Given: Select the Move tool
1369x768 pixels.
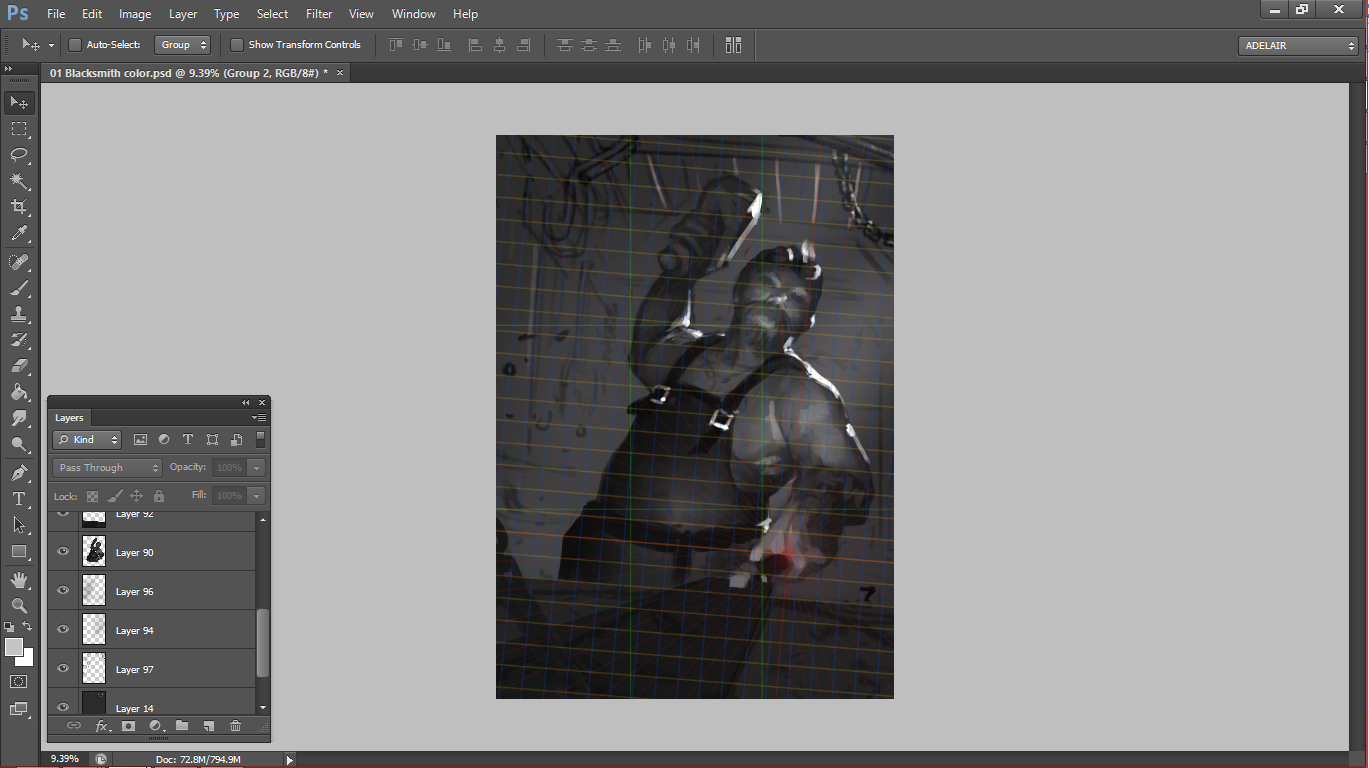Looking at the screenshot, I should pyautogui.click(x=19, y=103).
